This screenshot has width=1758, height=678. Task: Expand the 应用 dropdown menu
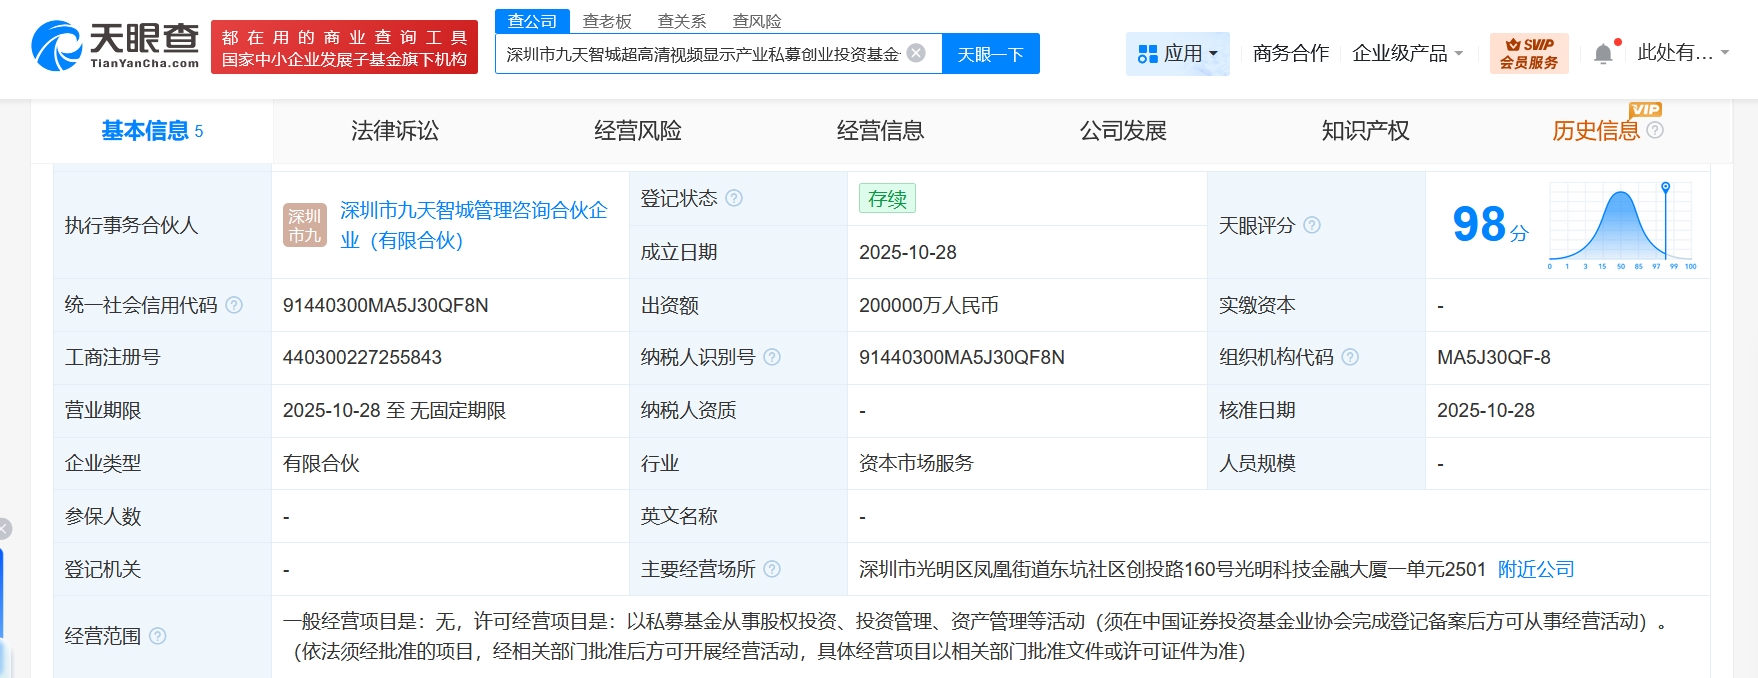[1178, 53]
